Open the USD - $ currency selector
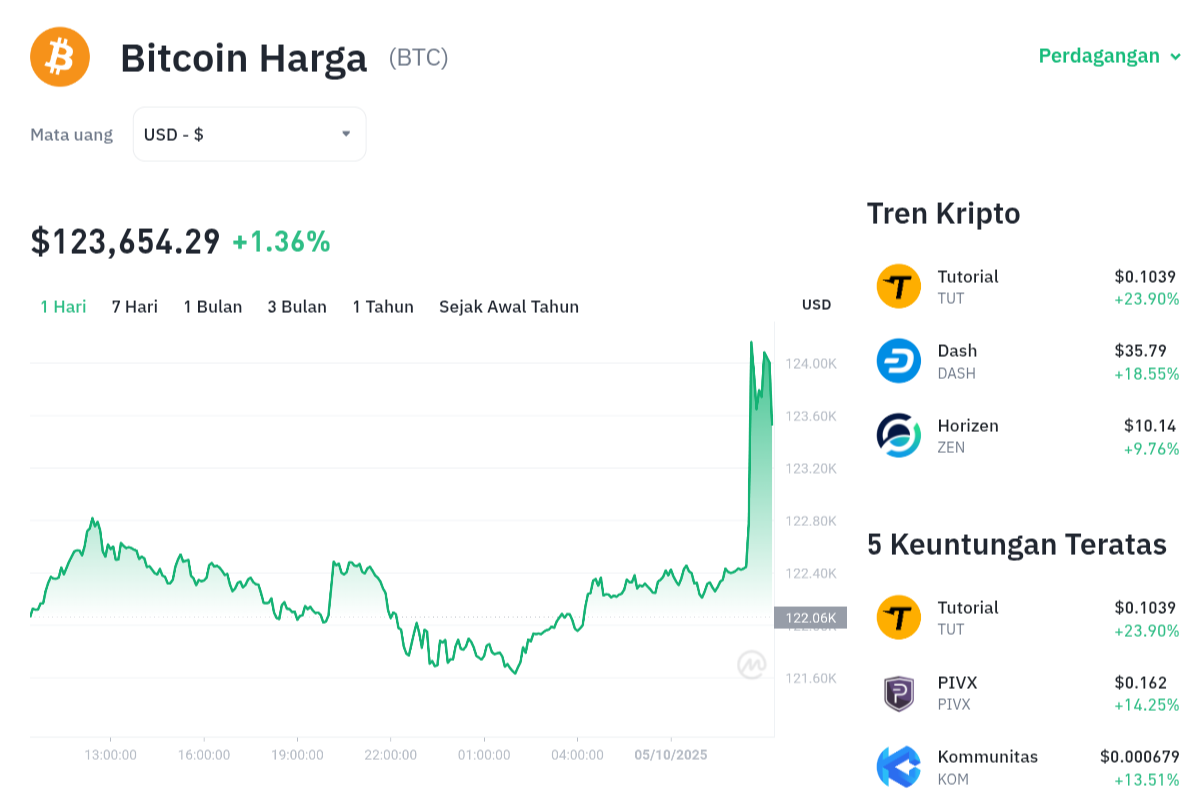The image size is (1196, 797). pyautogui.click(x=249, y=134)
